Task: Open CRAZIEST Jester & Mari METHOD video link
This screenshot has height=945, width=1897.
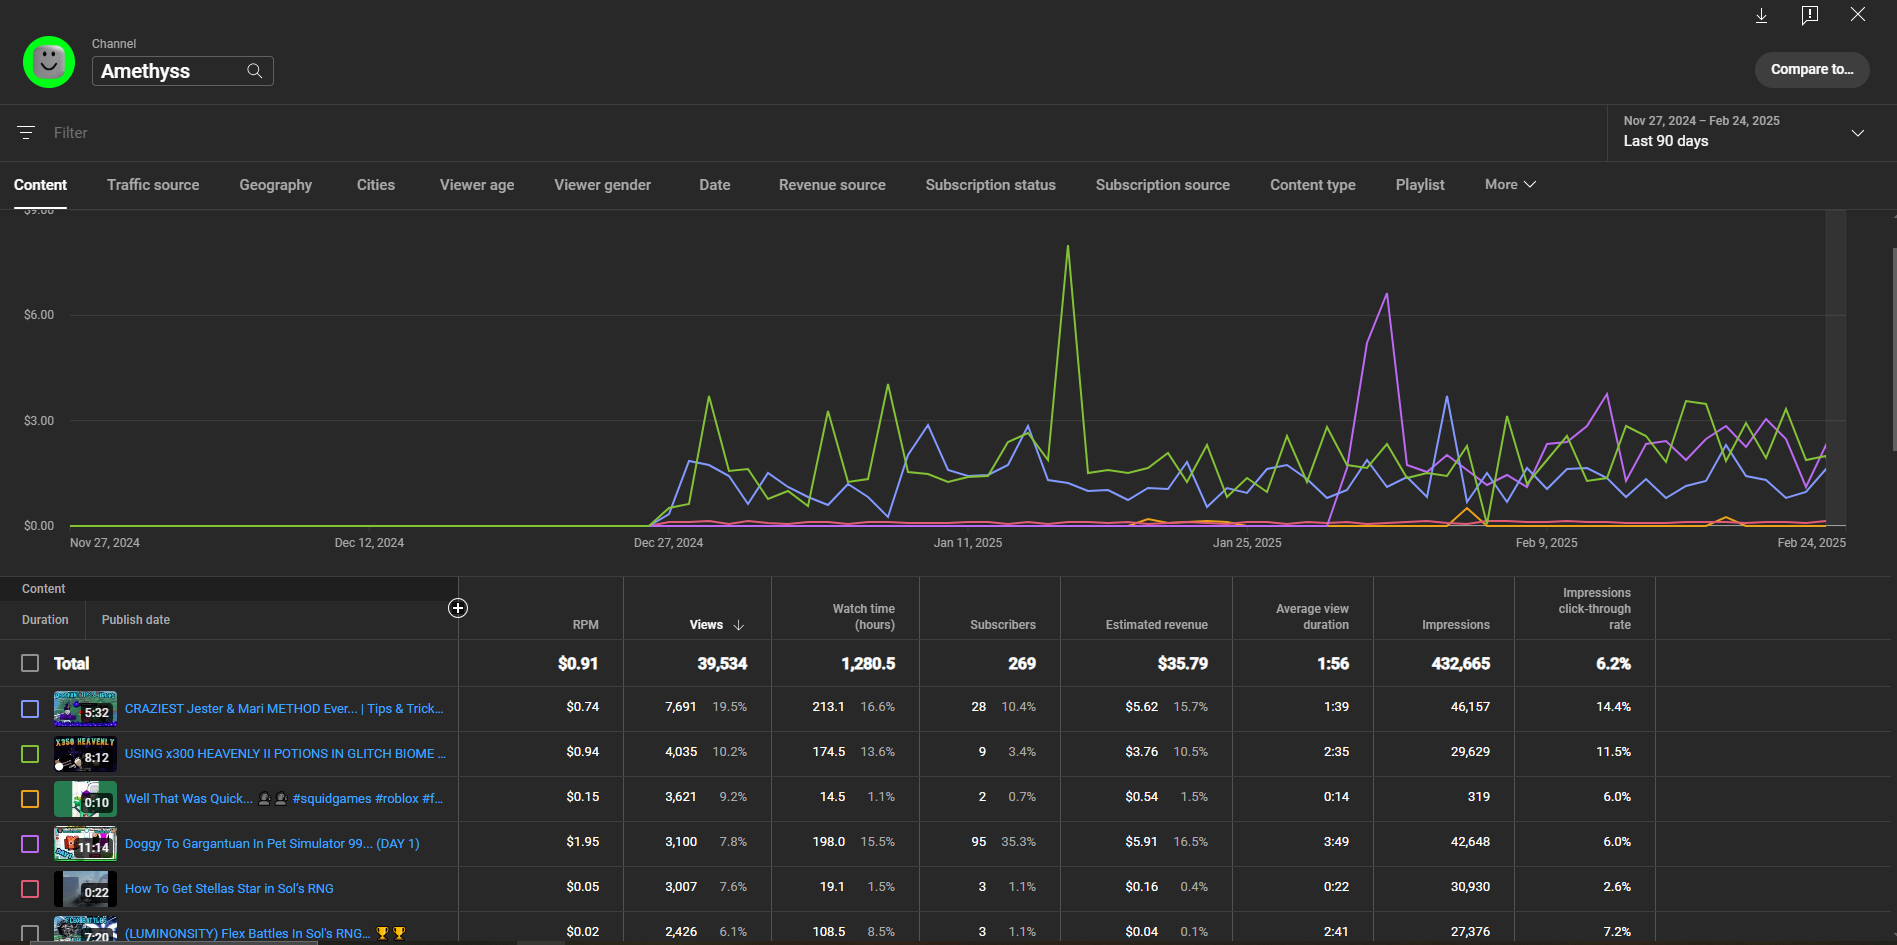Action: (284, 708)
